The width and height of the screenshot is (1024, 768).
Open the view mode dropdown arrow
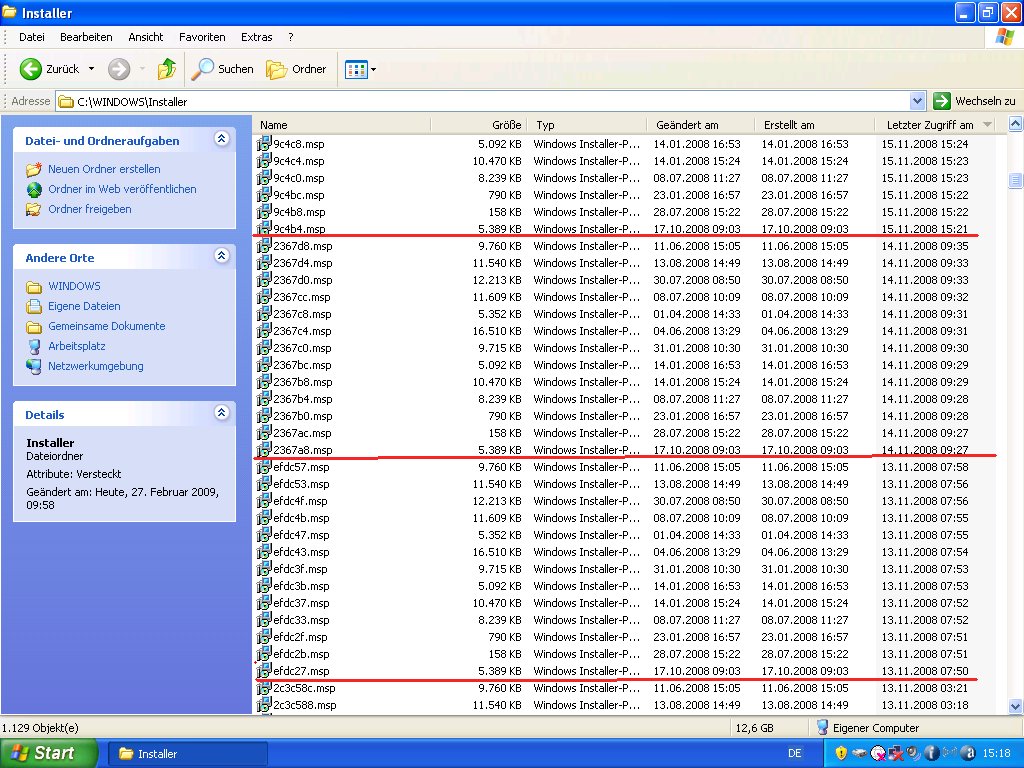pos(374,69)
